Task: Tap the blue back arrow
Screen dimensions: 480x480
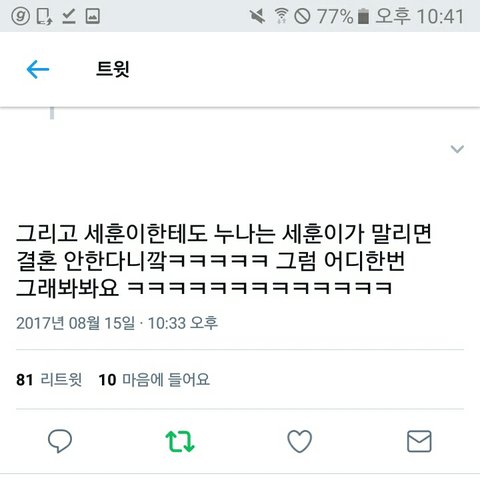Action: pyautogui.click(x=38, y=69)
